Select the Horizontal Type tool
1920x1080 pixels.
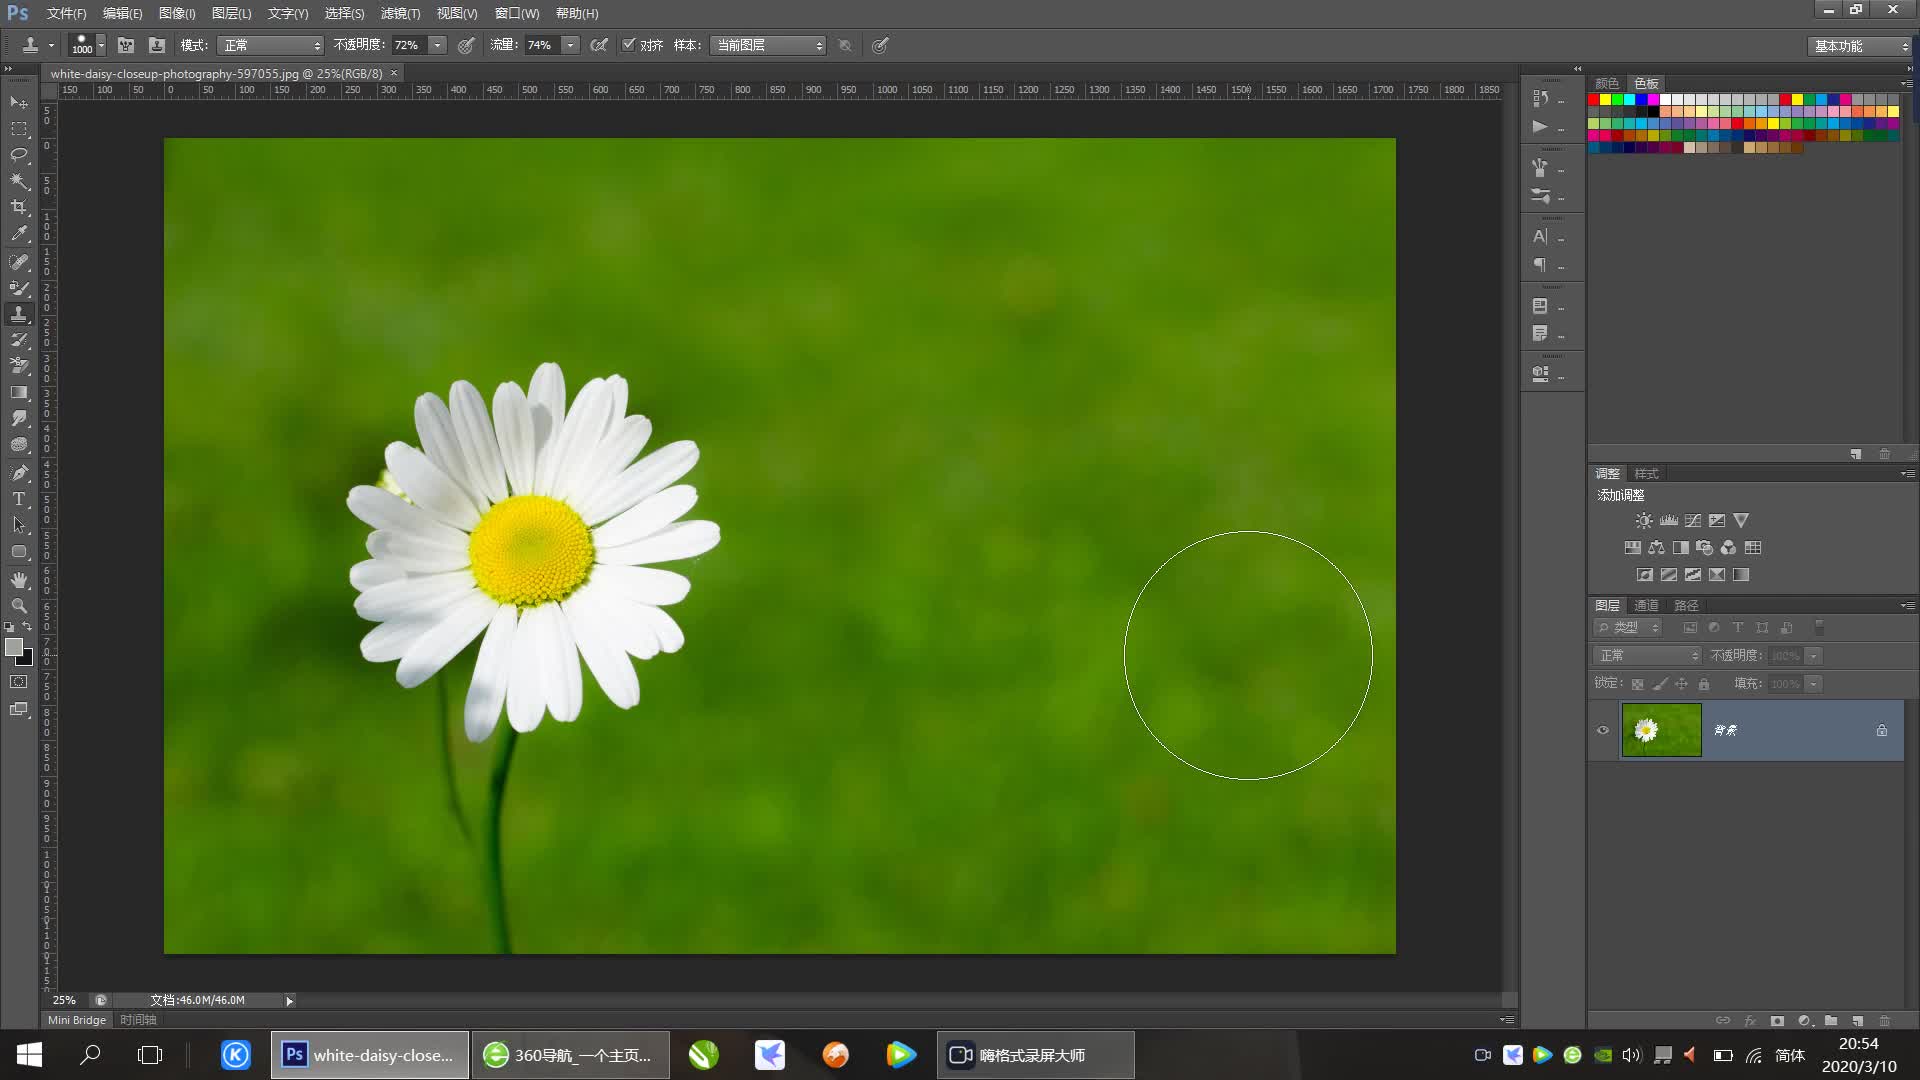[x=19, y=499]
